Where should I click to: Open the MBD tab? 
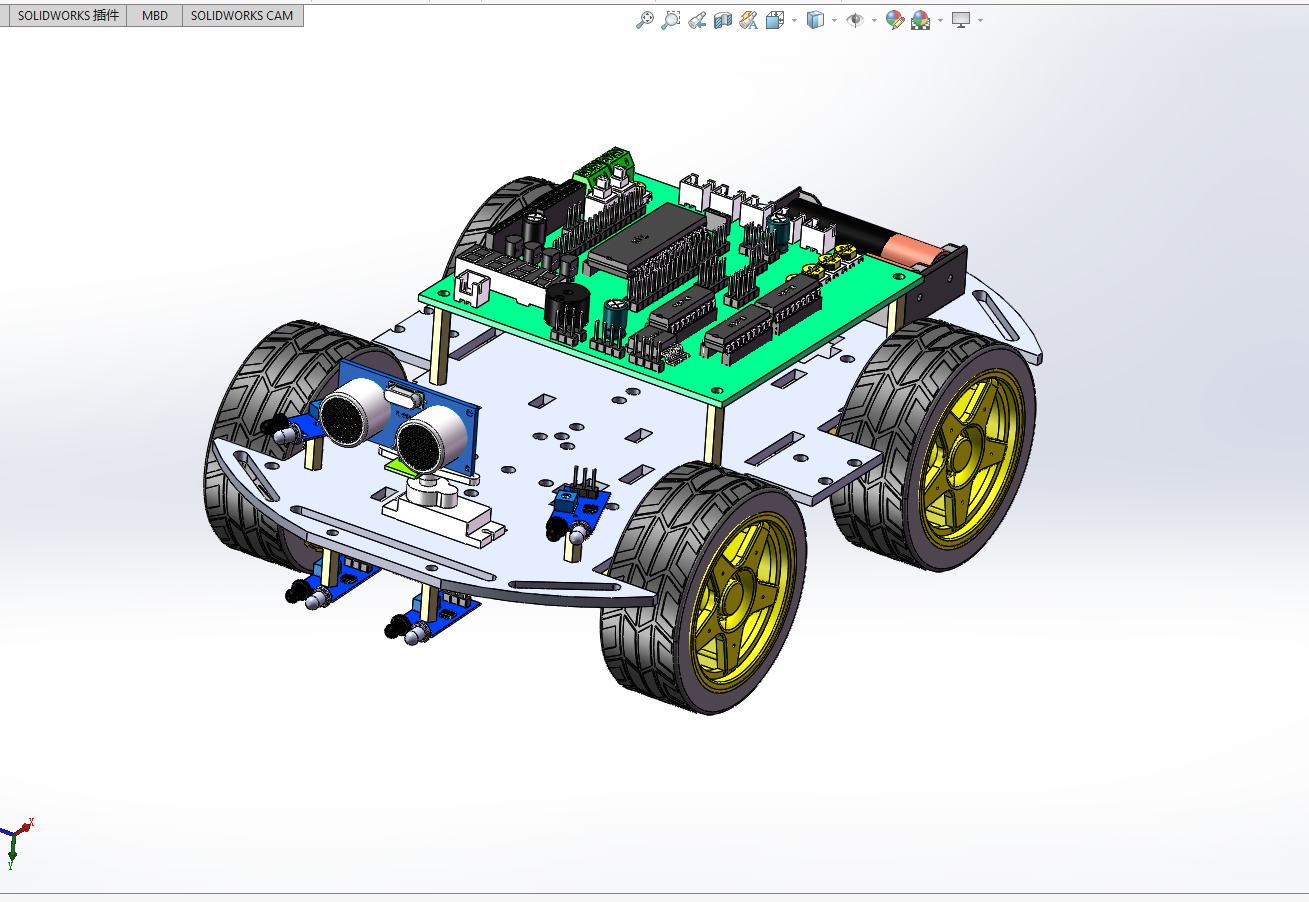coord(155,16)
